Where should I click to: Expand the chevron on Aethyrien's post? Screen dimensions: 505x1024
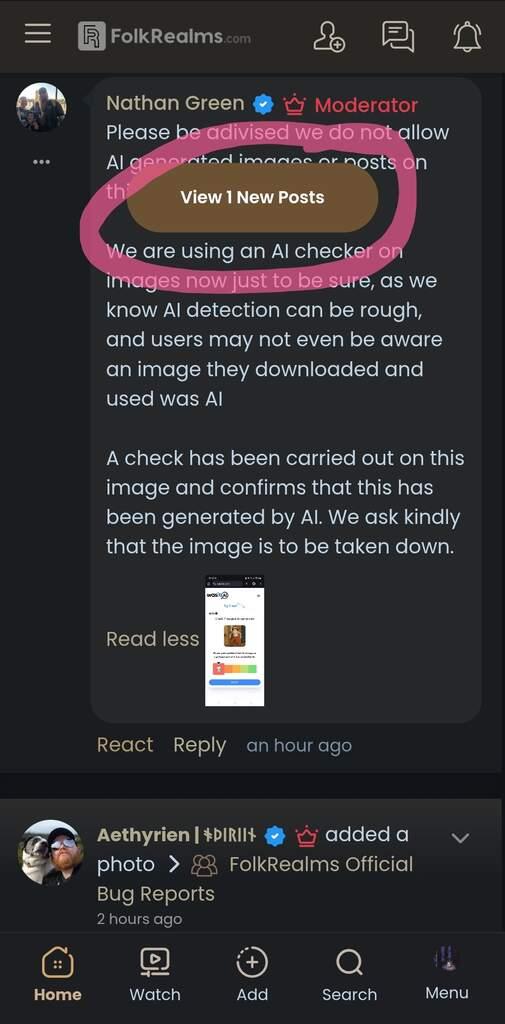461,837
